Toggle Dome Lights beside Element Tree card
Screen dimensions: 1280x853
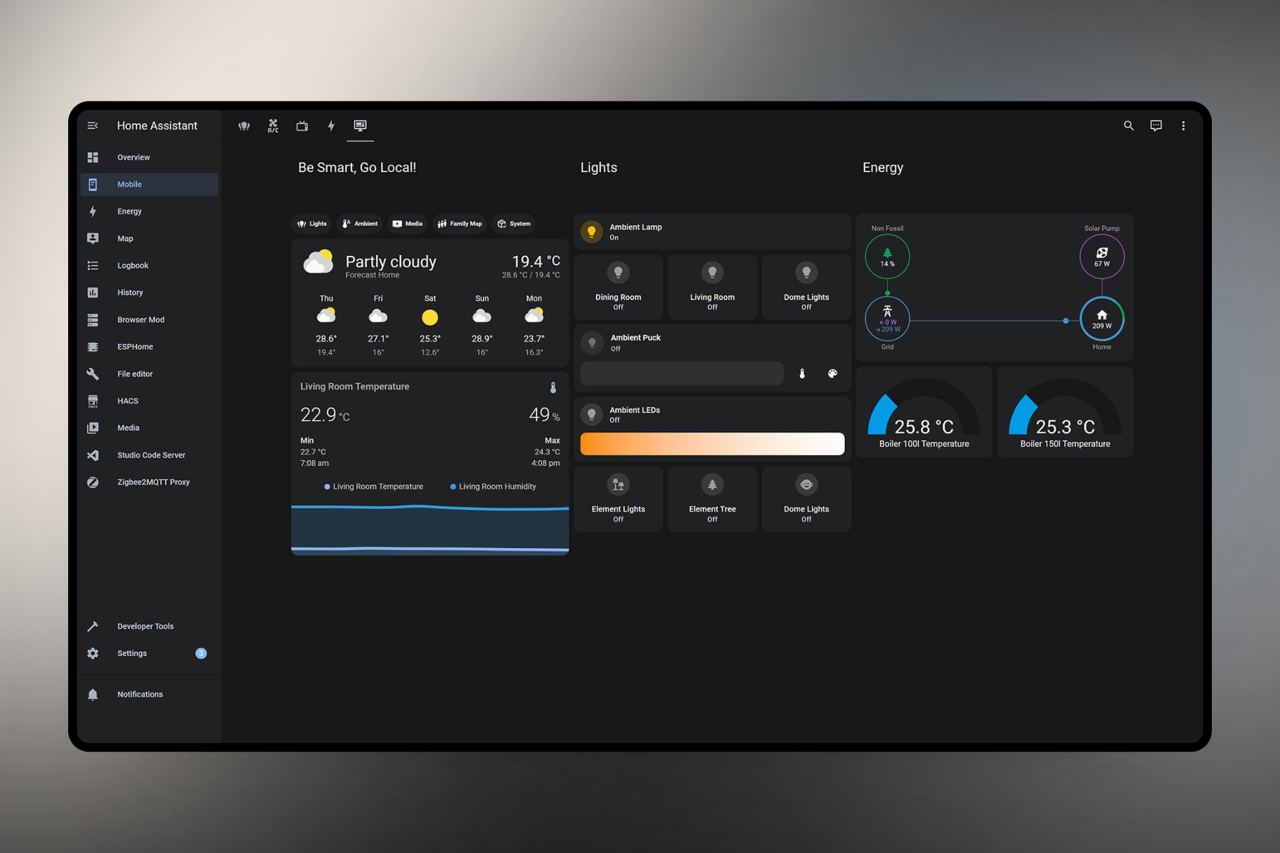[x=806, y=499]
